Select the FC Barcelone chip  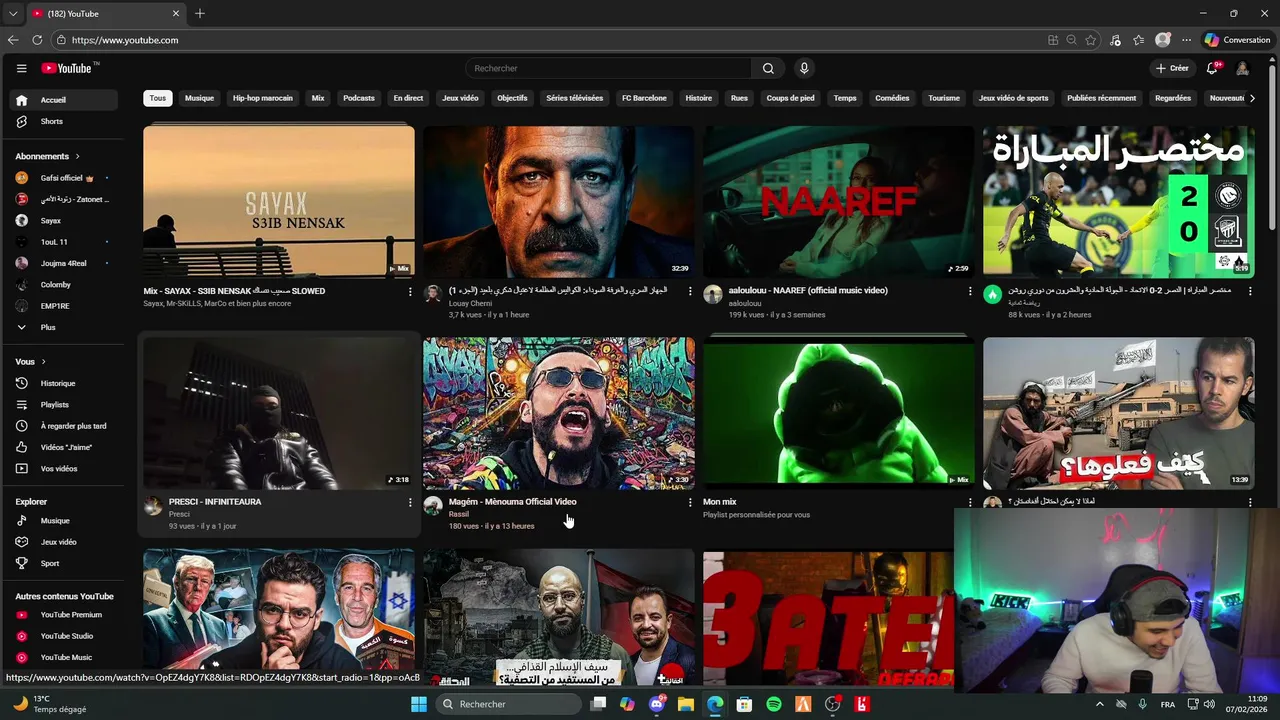pos(644,98)
